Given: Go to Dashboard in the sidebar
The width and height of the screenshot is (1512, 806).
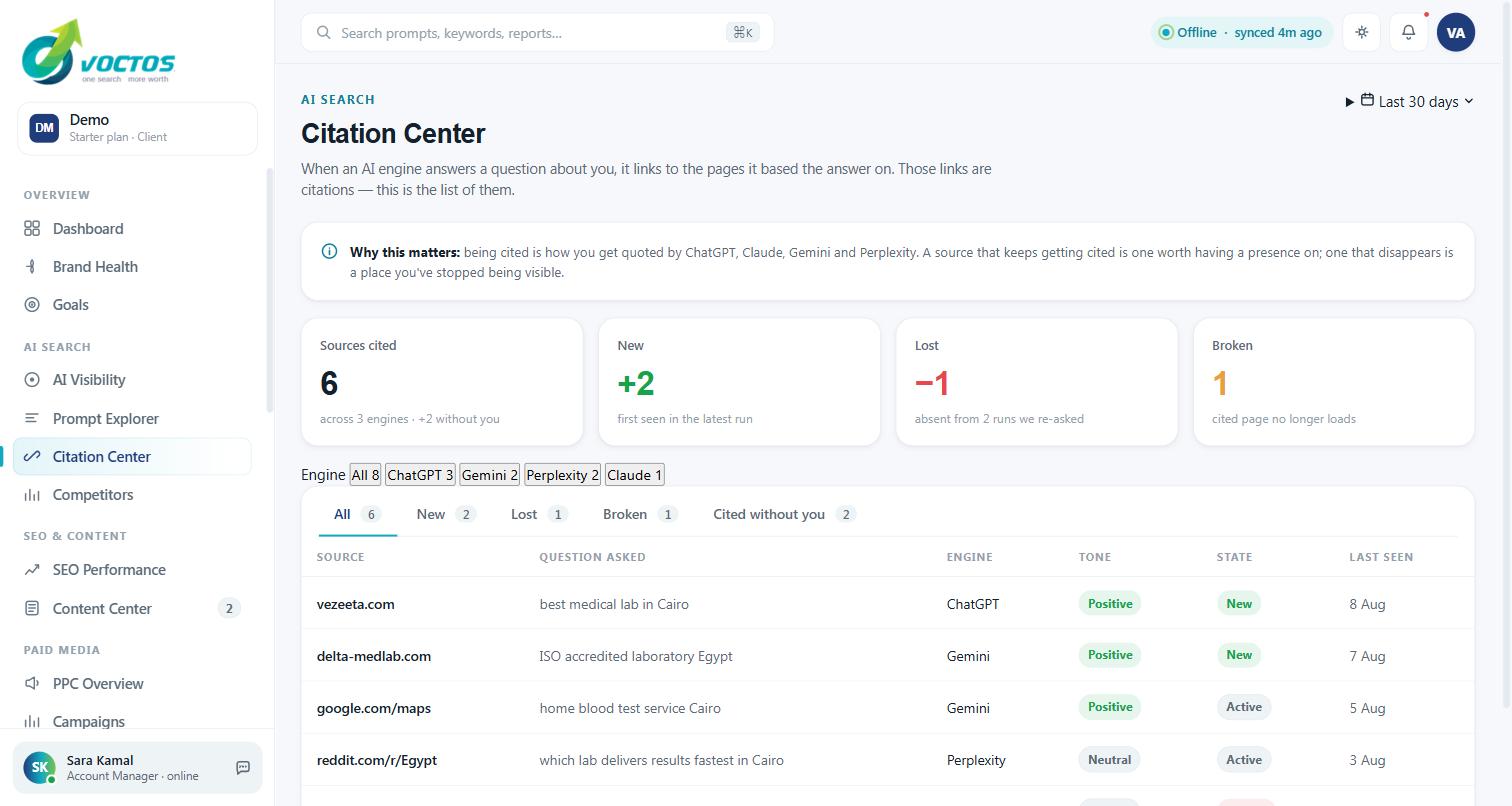Looking at the screenshot, I should click(132, 229).
